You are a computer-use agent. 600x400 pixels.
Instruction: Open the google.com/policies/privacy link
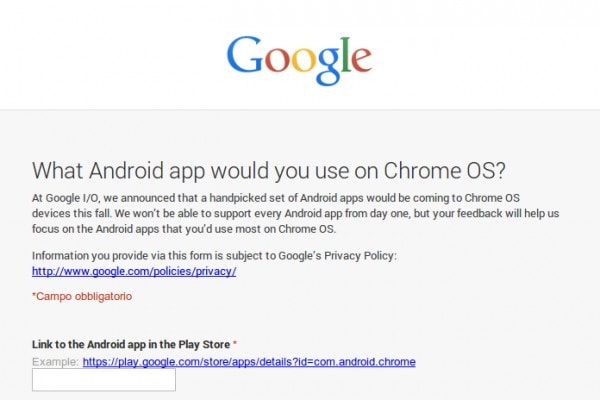tap(134, 271)
